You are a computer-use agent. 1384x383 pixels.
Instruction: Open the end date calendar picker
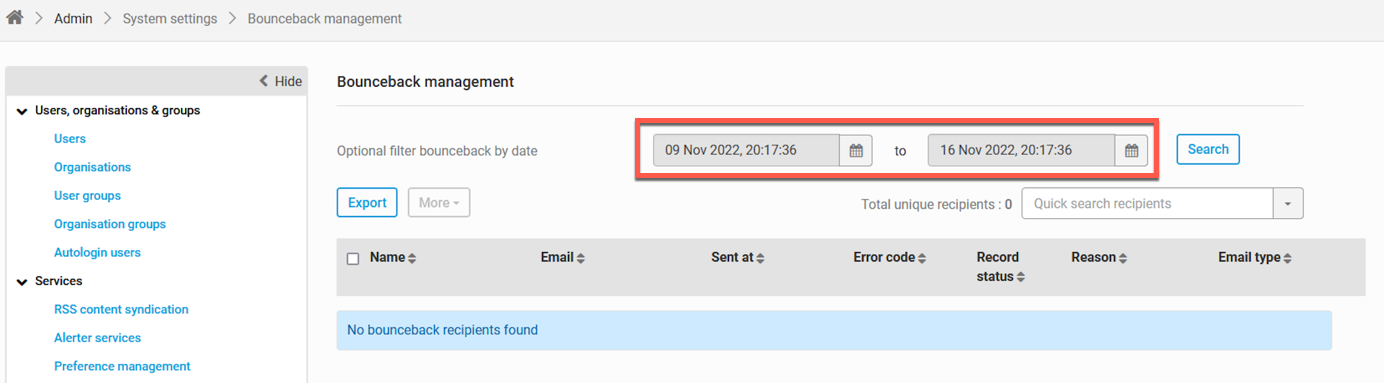point(1131,151)
